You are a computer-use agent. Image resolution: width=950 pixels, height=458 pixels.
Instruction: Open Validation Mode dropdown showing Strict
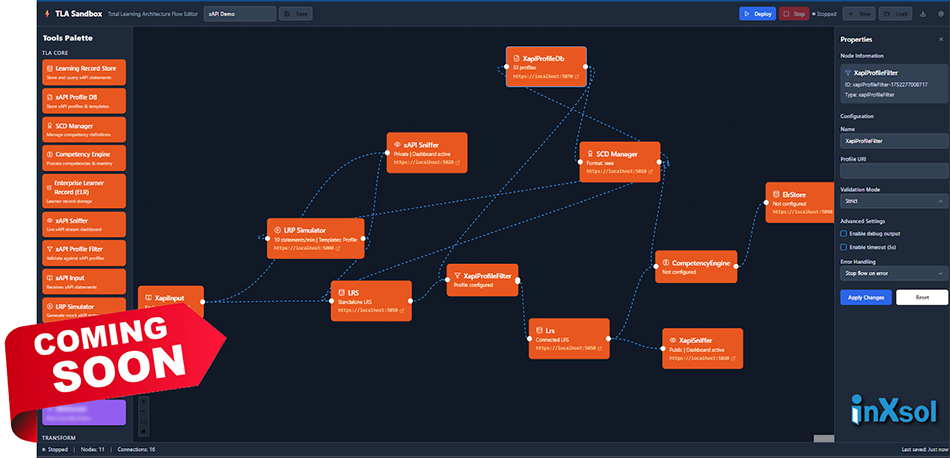click(894, 201)
